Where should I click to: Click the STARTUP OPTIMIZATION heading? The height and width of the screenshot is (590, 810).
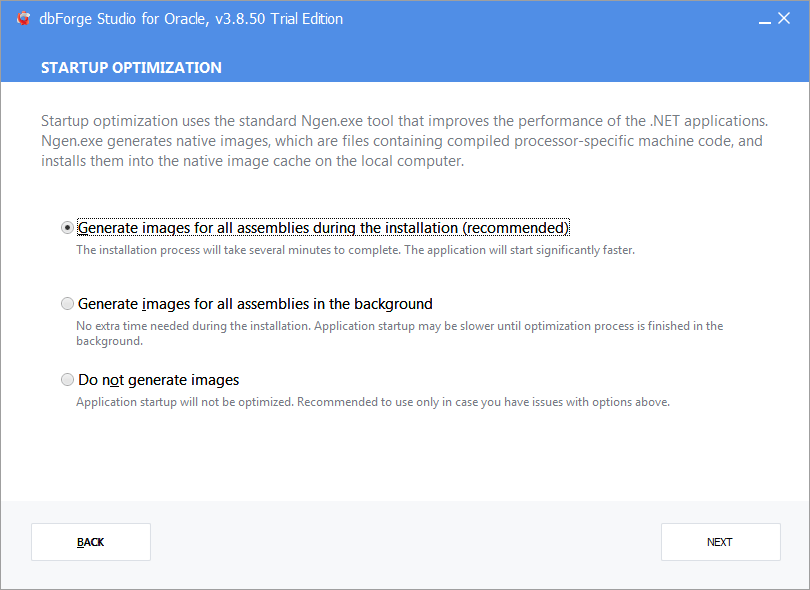tap(131, 68)
